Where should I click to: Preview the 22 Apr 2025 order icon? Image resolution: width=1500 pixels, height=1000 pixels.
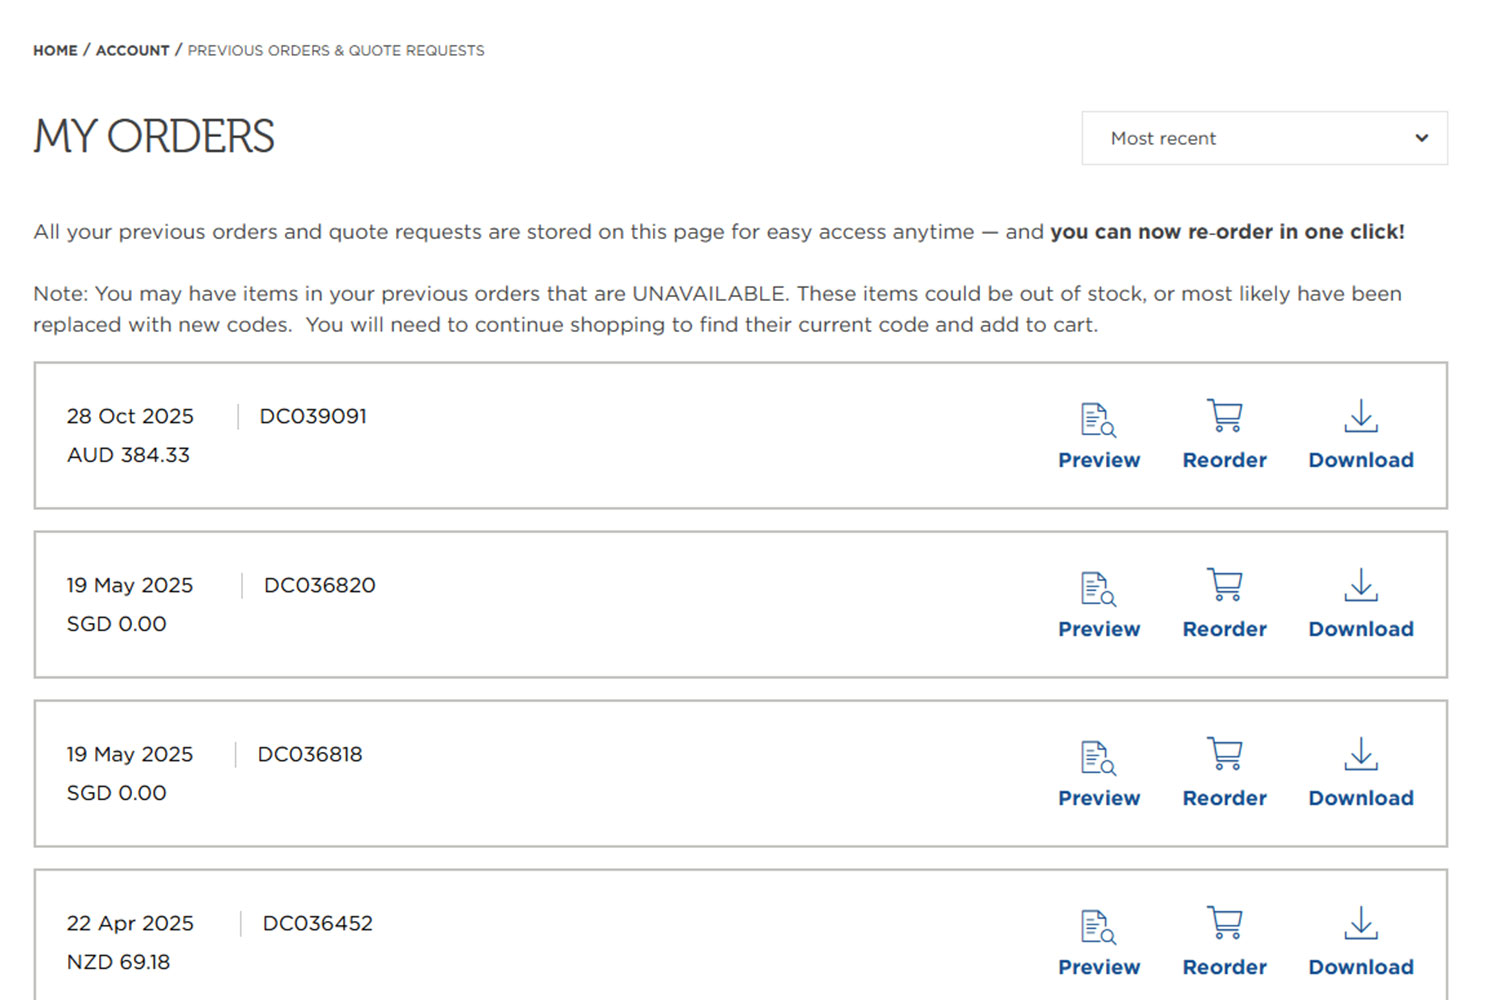[x=1098, y=926]
